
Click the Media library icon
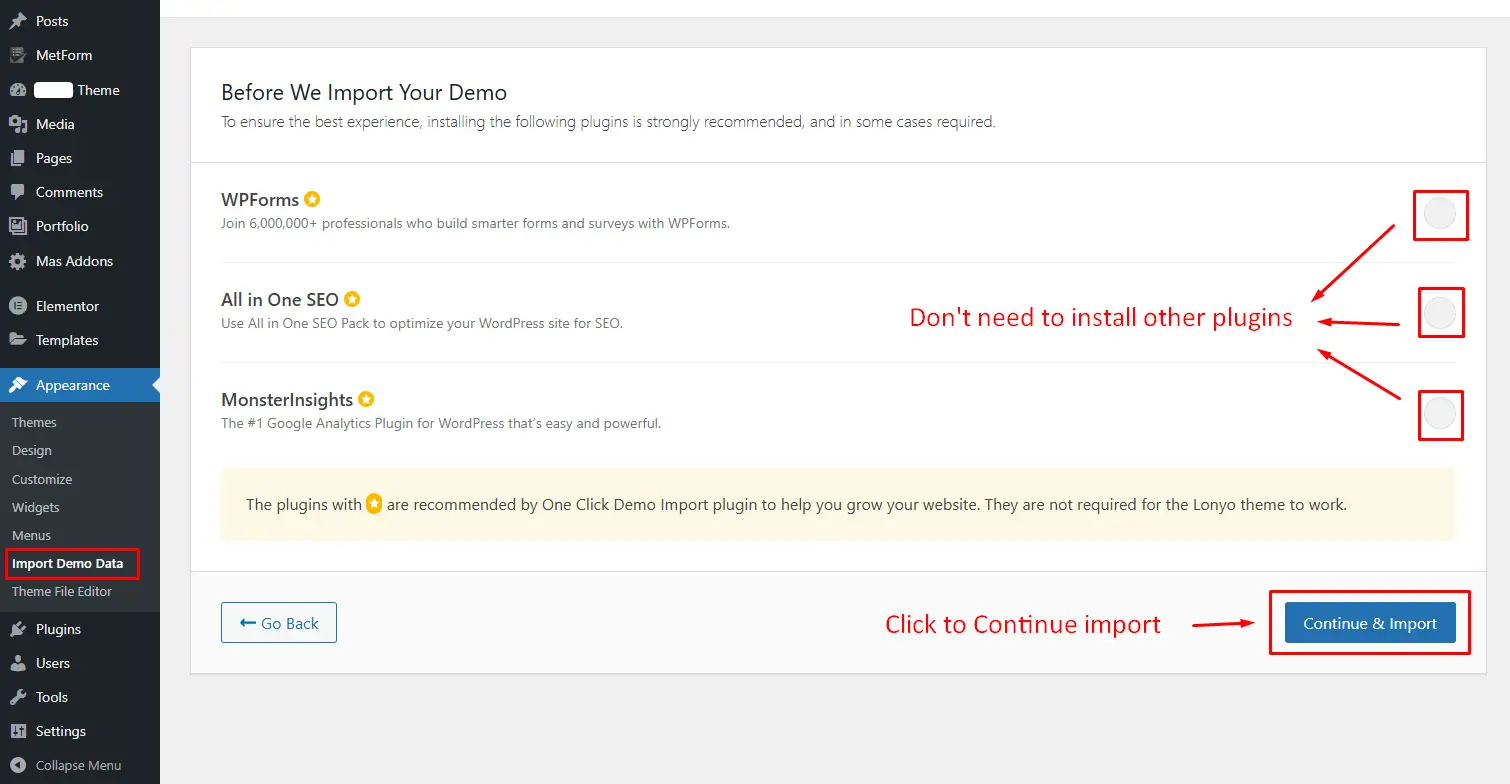click(x=18, y=124)
